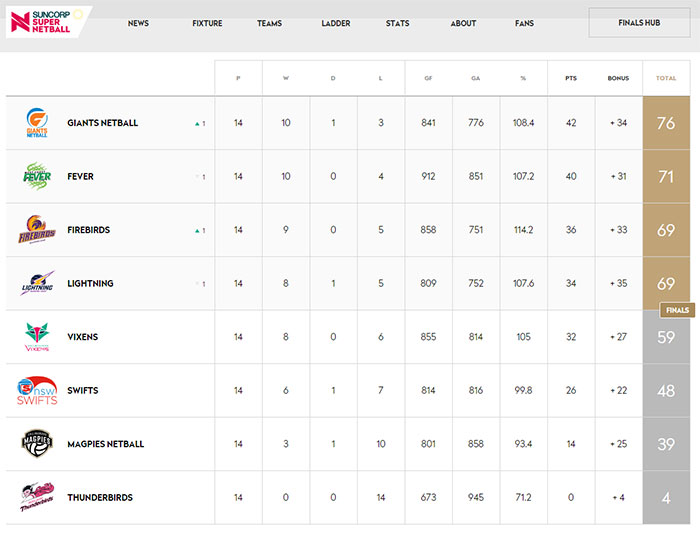This screenshot has height=537, width=700.
Task: Click the Magpies Netball team logo
Action: point(37,444)
